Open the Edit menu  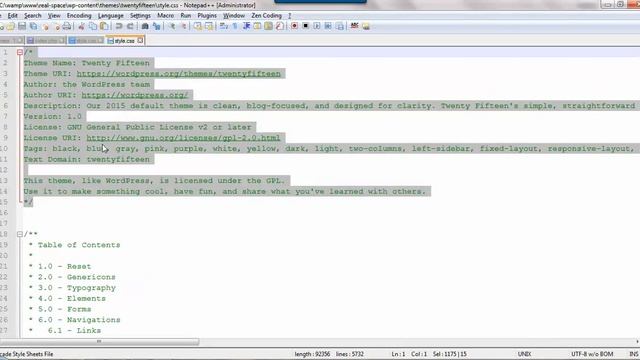(13, 16)
